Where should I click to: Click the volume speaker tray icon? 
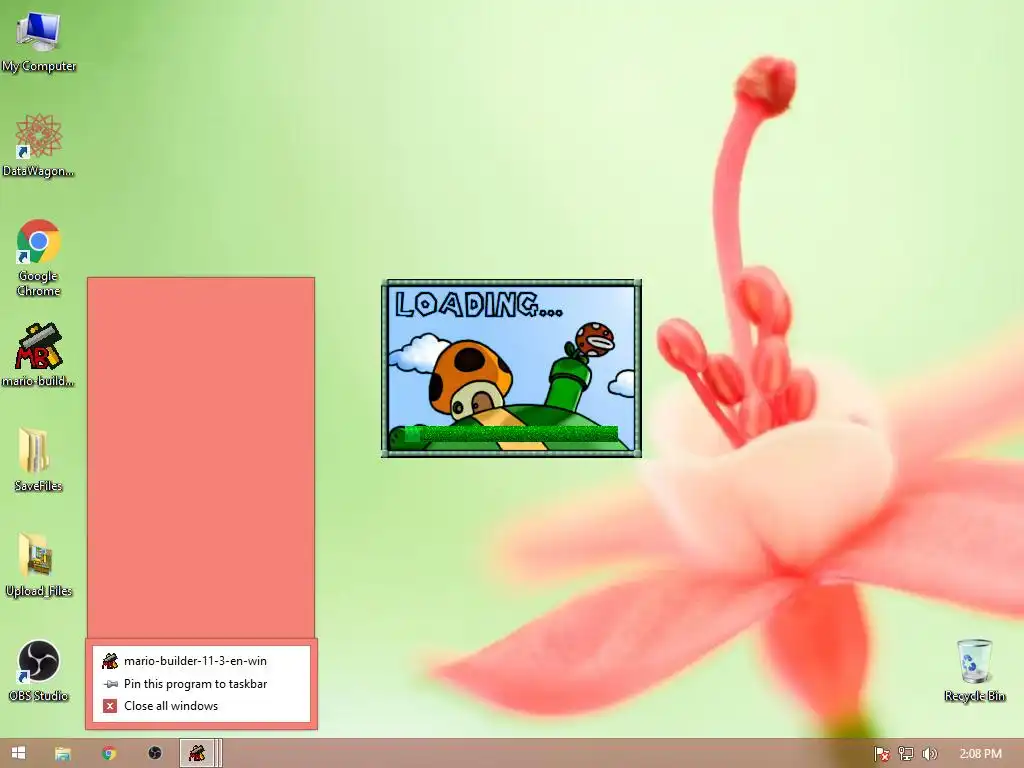929,754
